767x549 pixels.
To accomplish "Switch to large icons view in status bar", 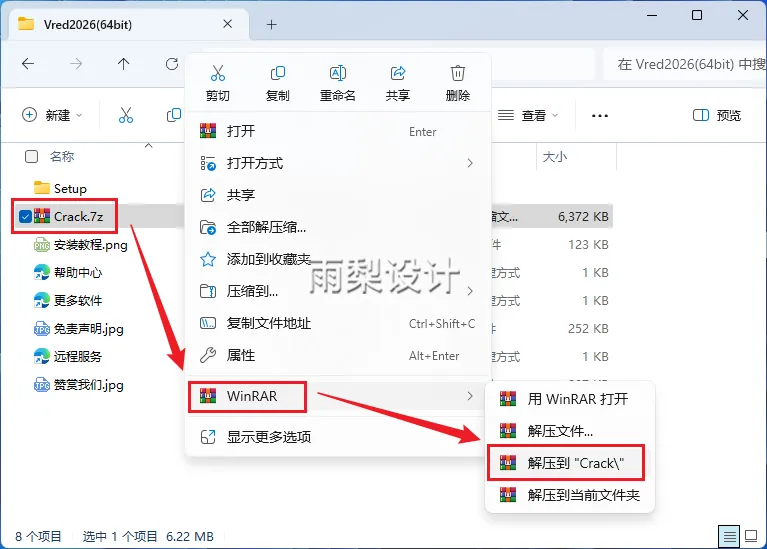I will point(751,536).
